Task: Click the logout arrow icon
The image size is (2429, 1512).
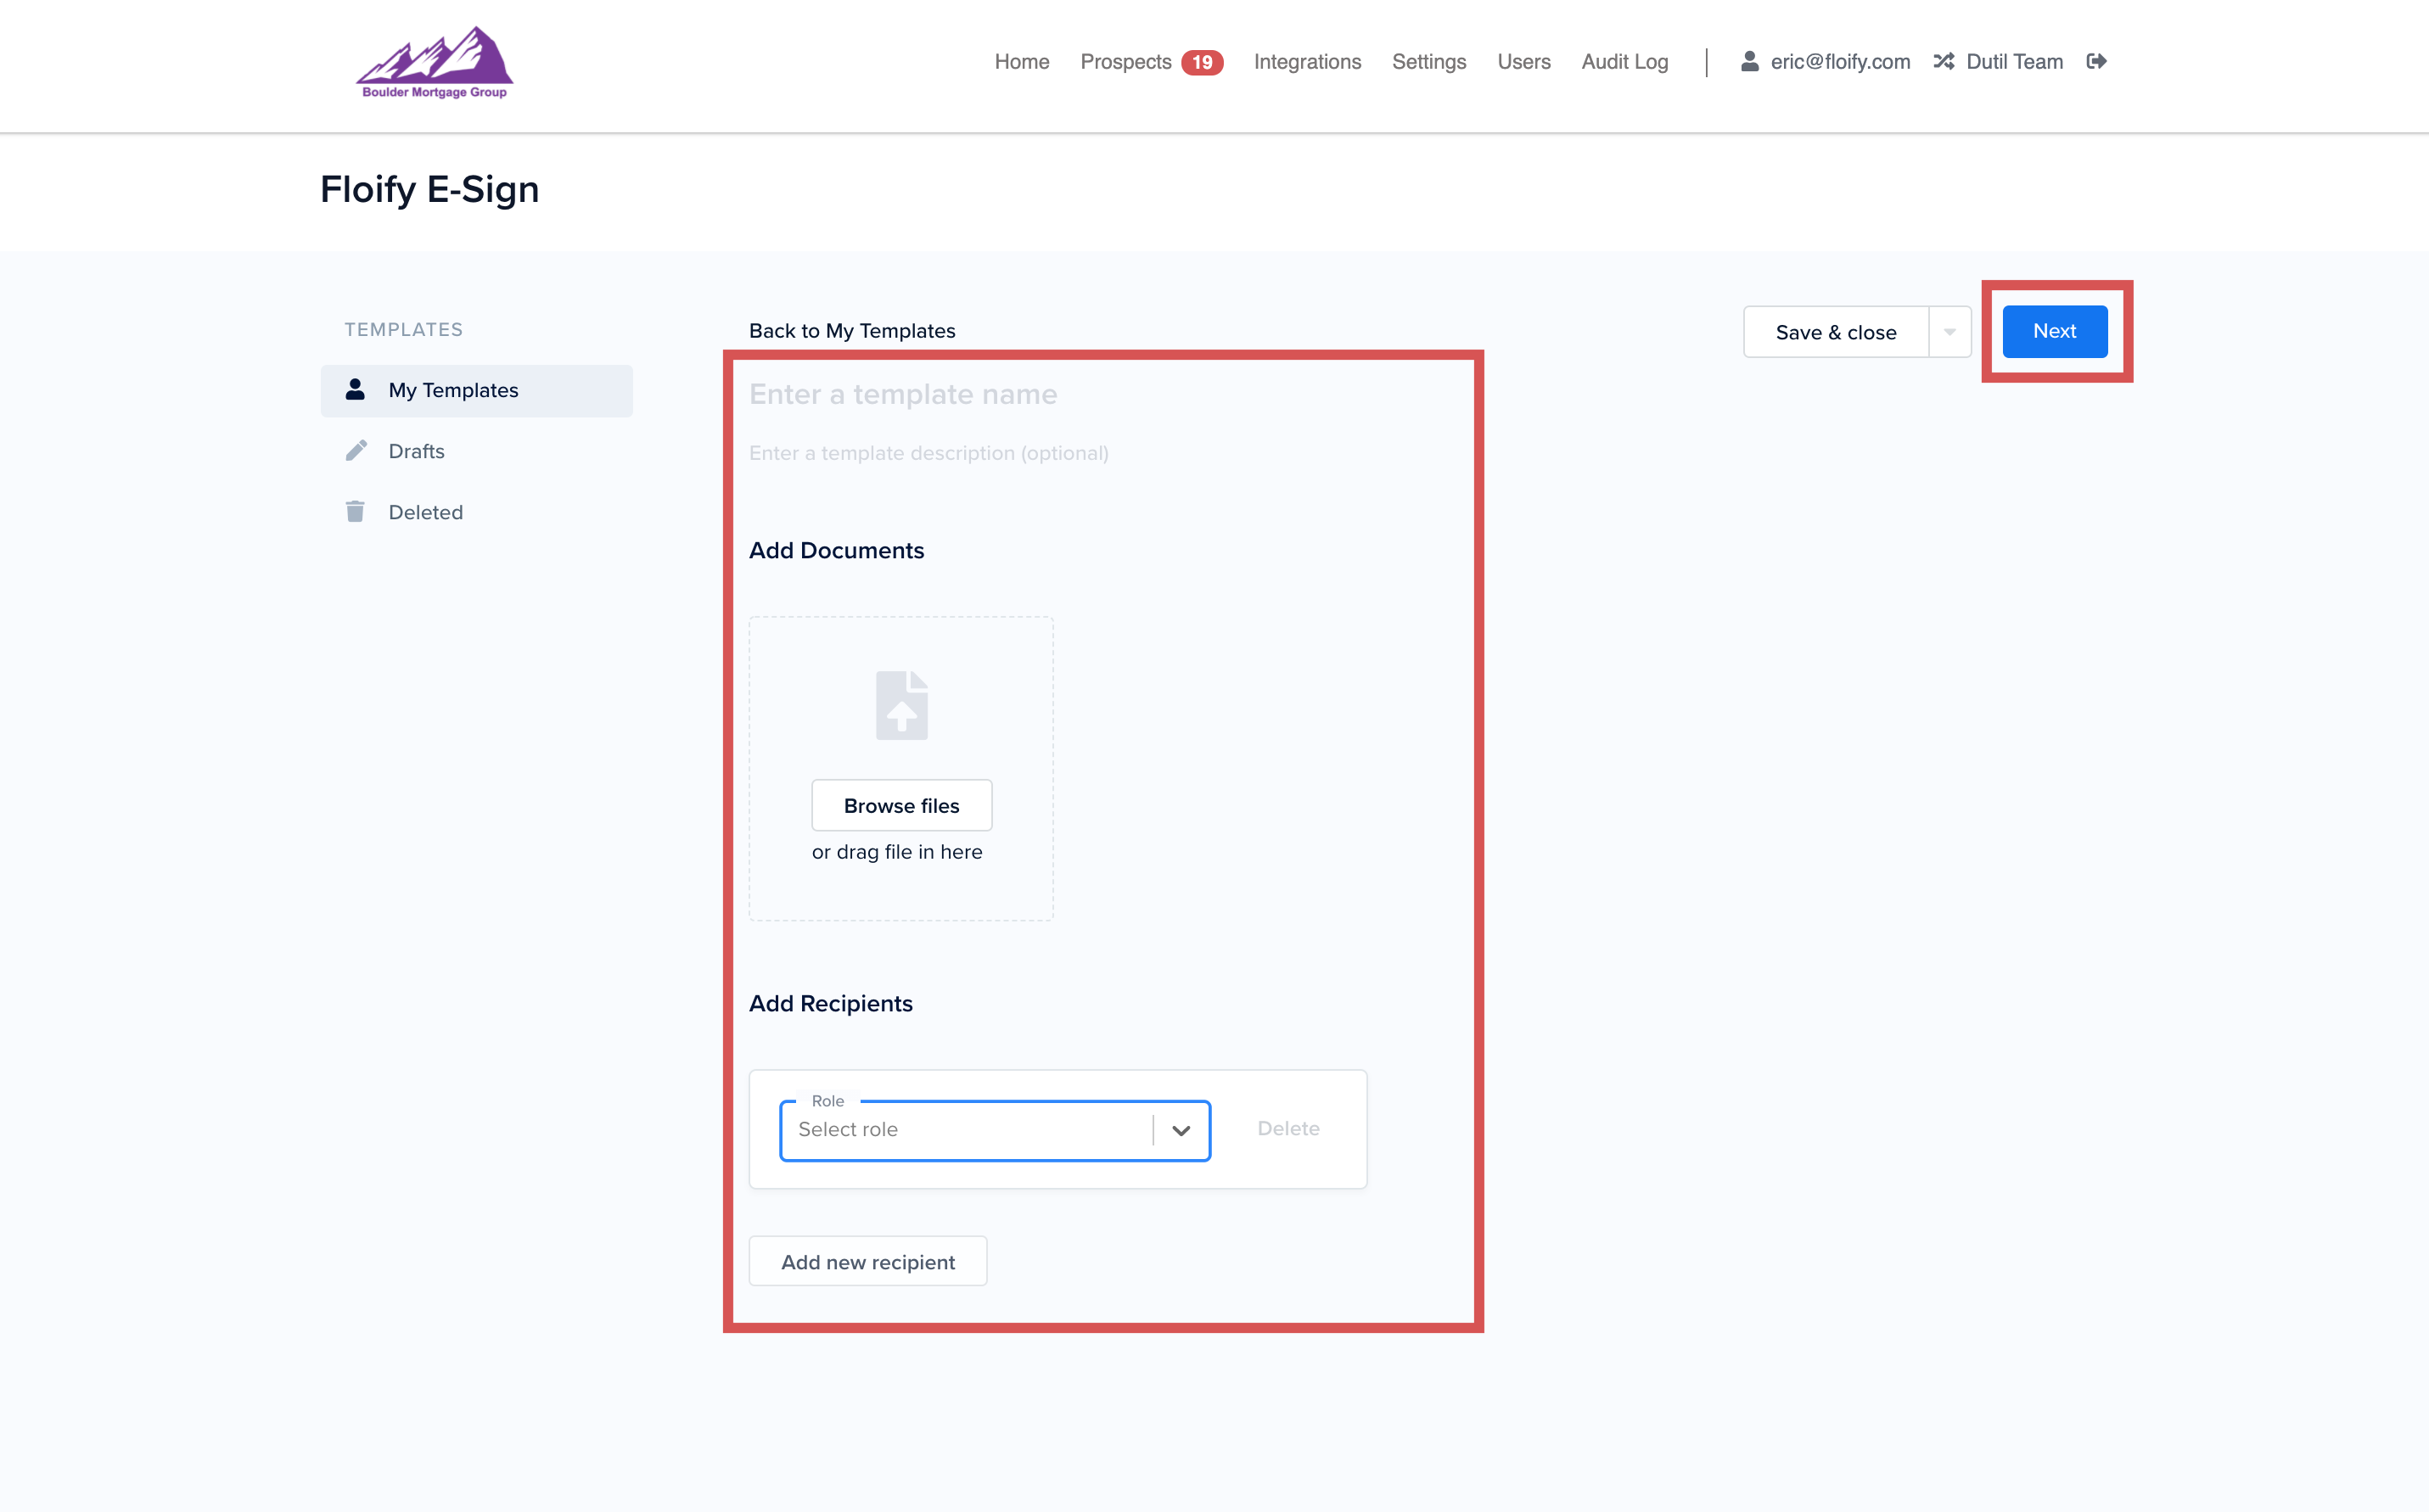Action: [2097, 61]
